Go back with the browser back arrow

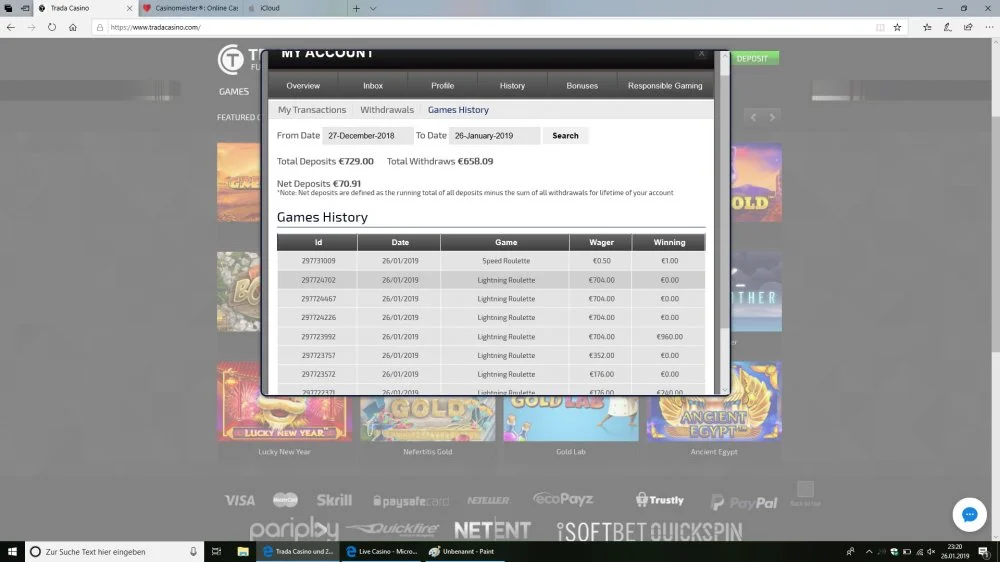[11, 27]
